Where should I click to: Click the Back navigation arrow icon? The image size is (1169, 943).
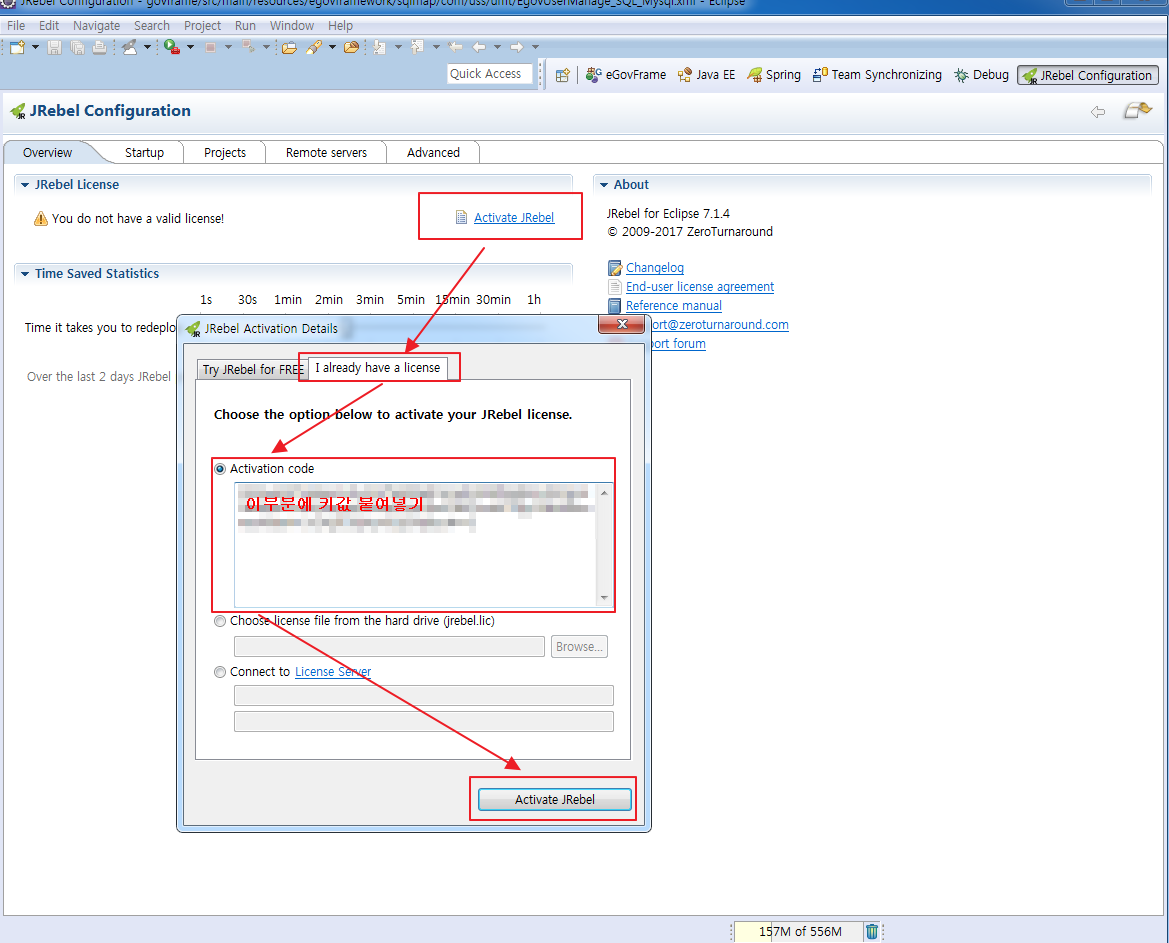coord(479,47)
